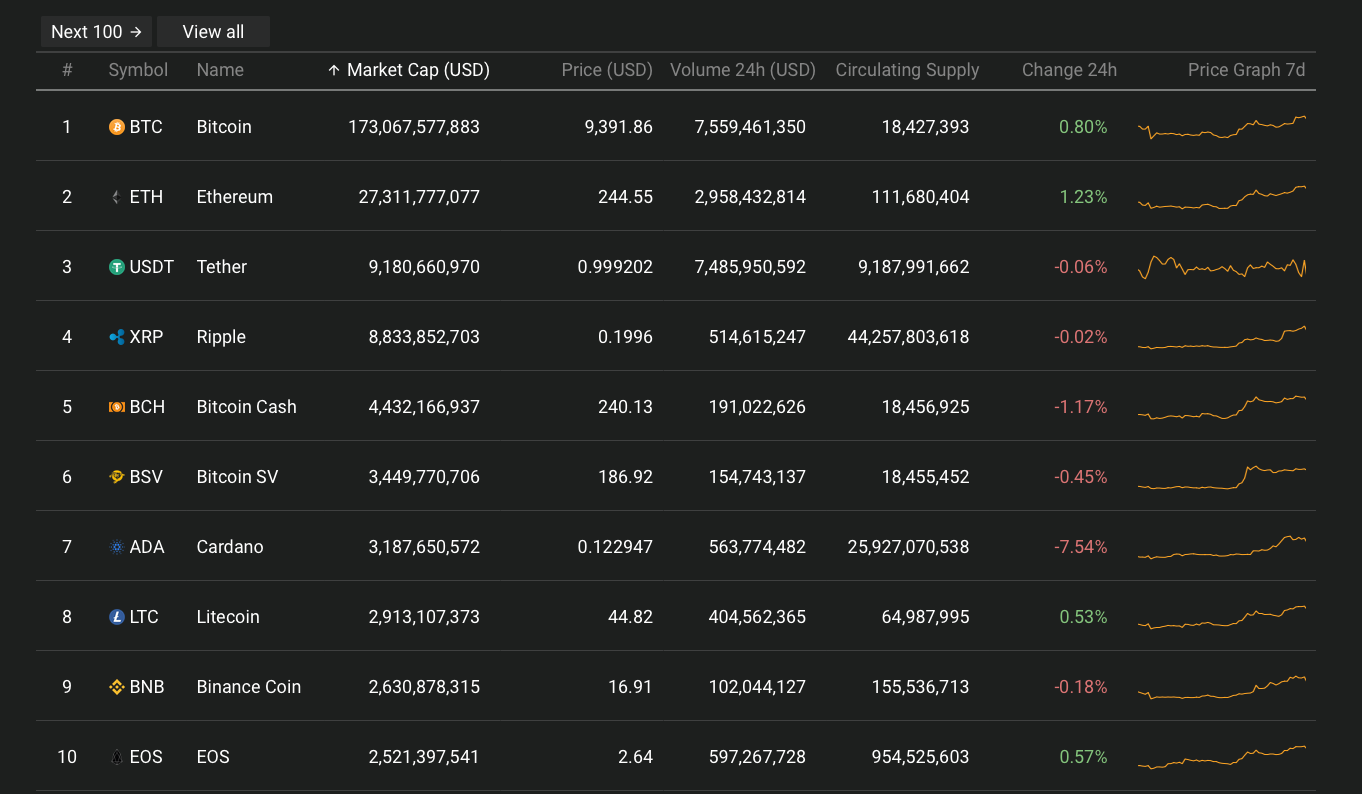Open the Ripple 7d price graph
The width and height of the screenshot is (1362, 794).
[1222, 337]
